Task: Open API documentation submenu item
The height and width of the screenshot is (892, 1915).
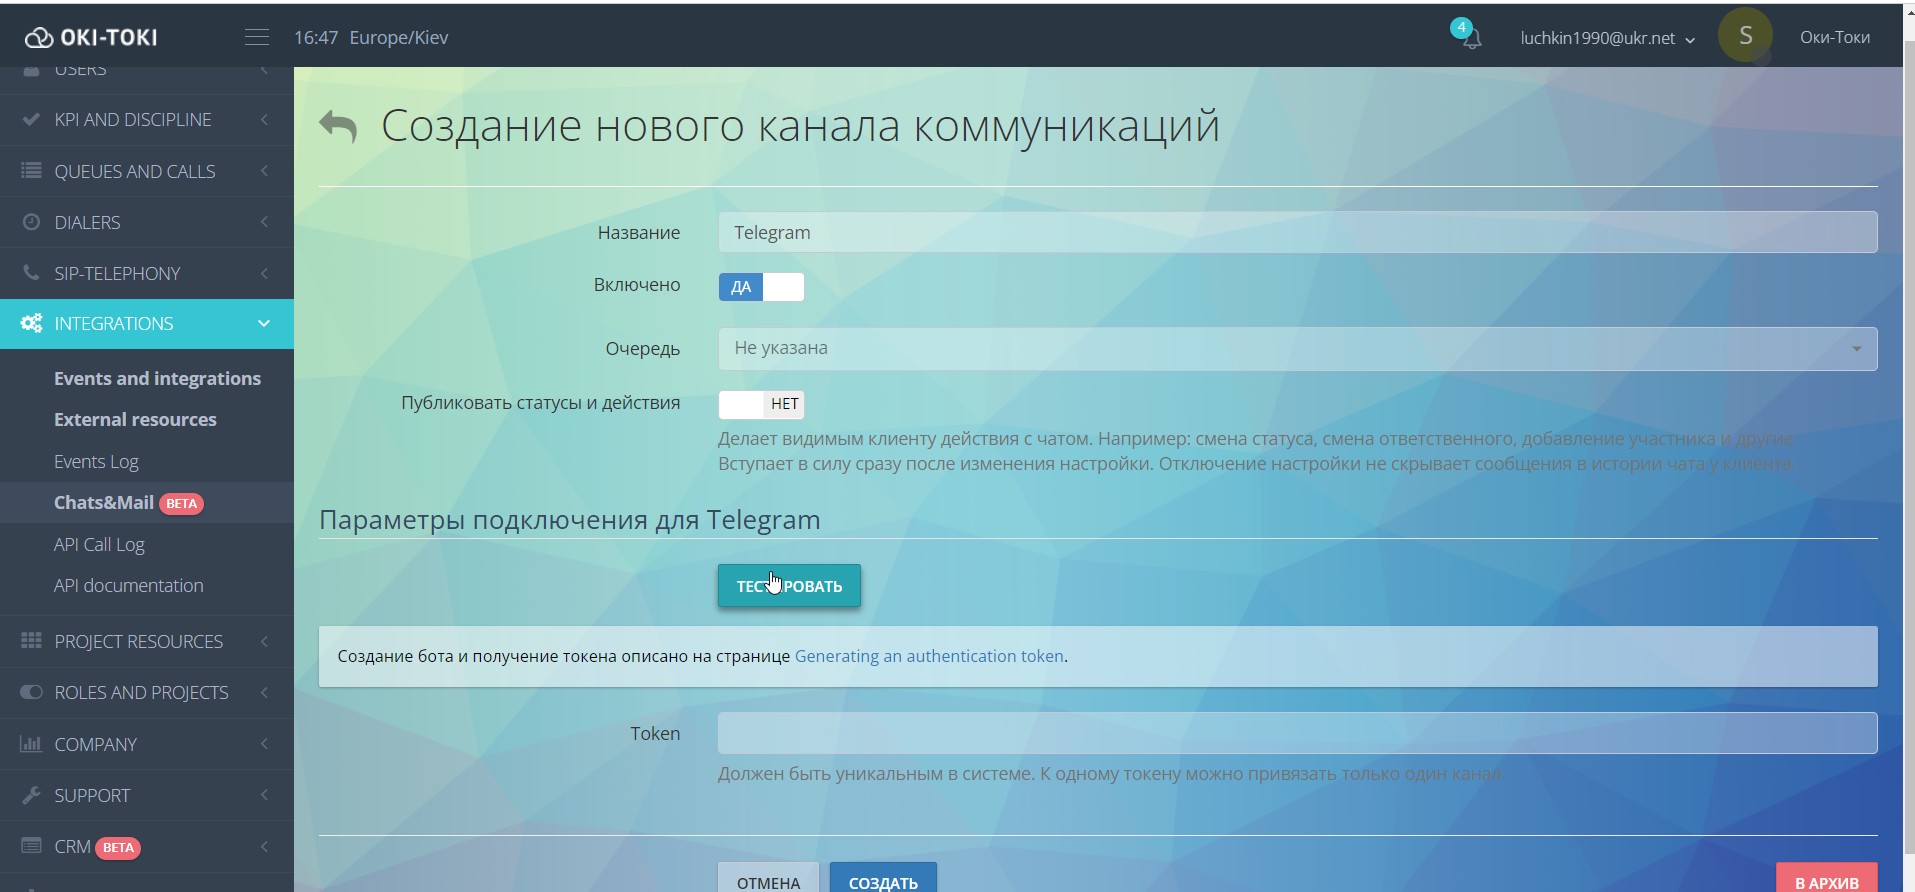Action: 128,585
